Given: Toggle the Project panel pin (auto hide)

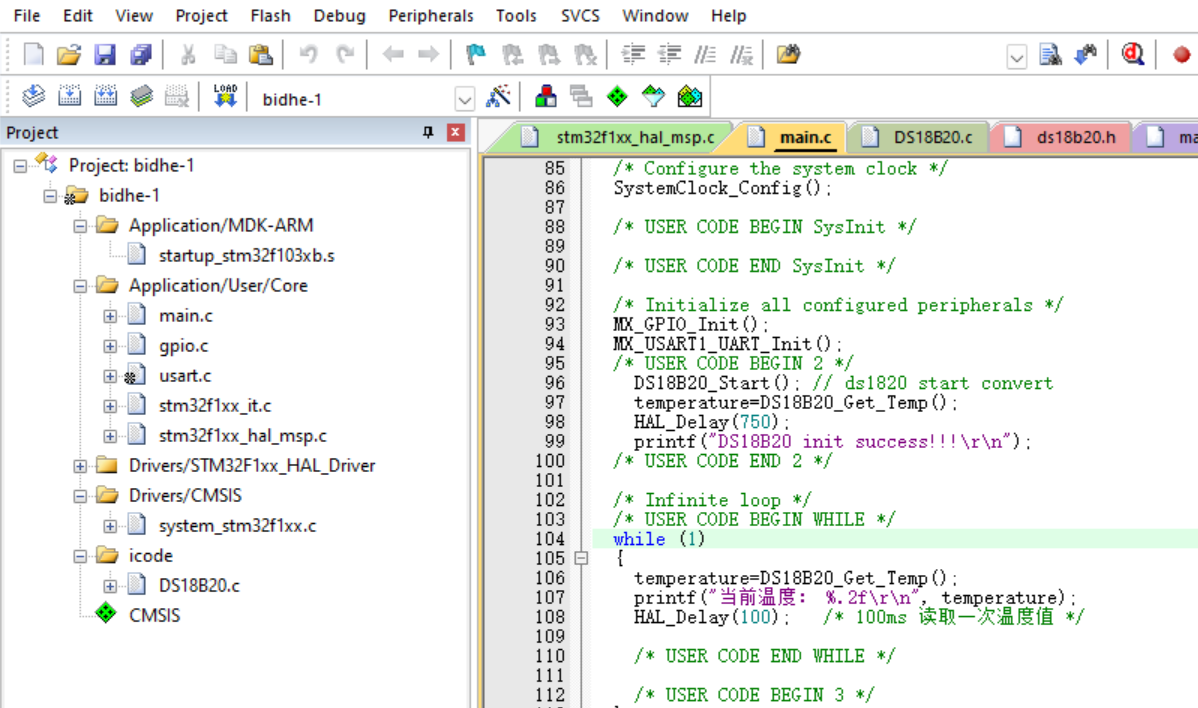Looking at the screenshot, I should [429, 133].
